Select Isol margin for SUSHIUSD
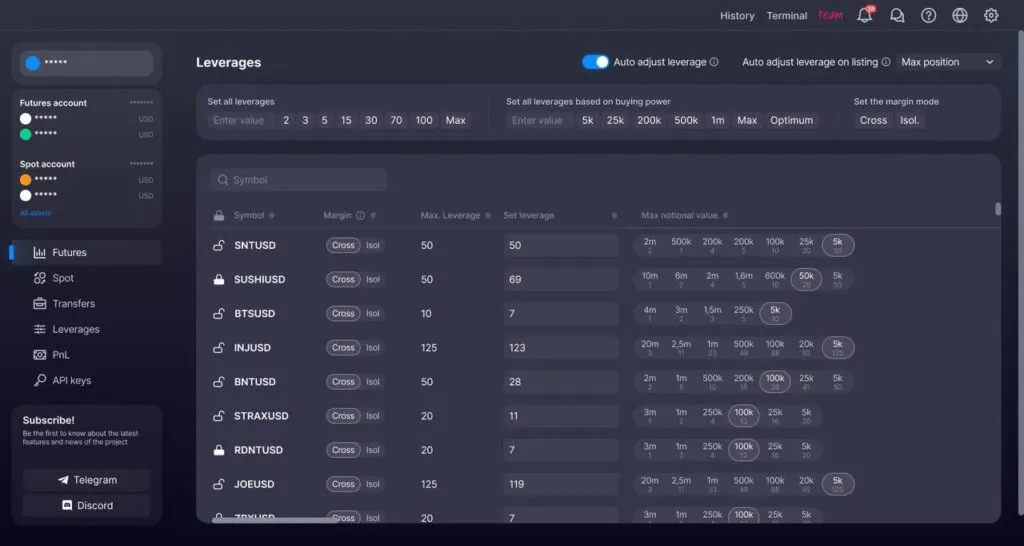The image size is (1024, 546). pyautogui.click(x=373, y=280)
